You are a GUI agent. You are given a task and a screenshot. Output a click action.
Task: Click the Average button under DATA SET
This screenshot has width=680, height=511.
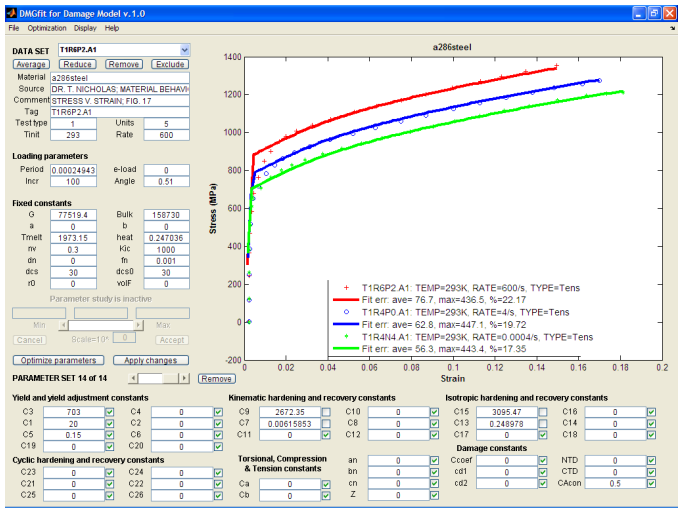[x=31, y=64]
